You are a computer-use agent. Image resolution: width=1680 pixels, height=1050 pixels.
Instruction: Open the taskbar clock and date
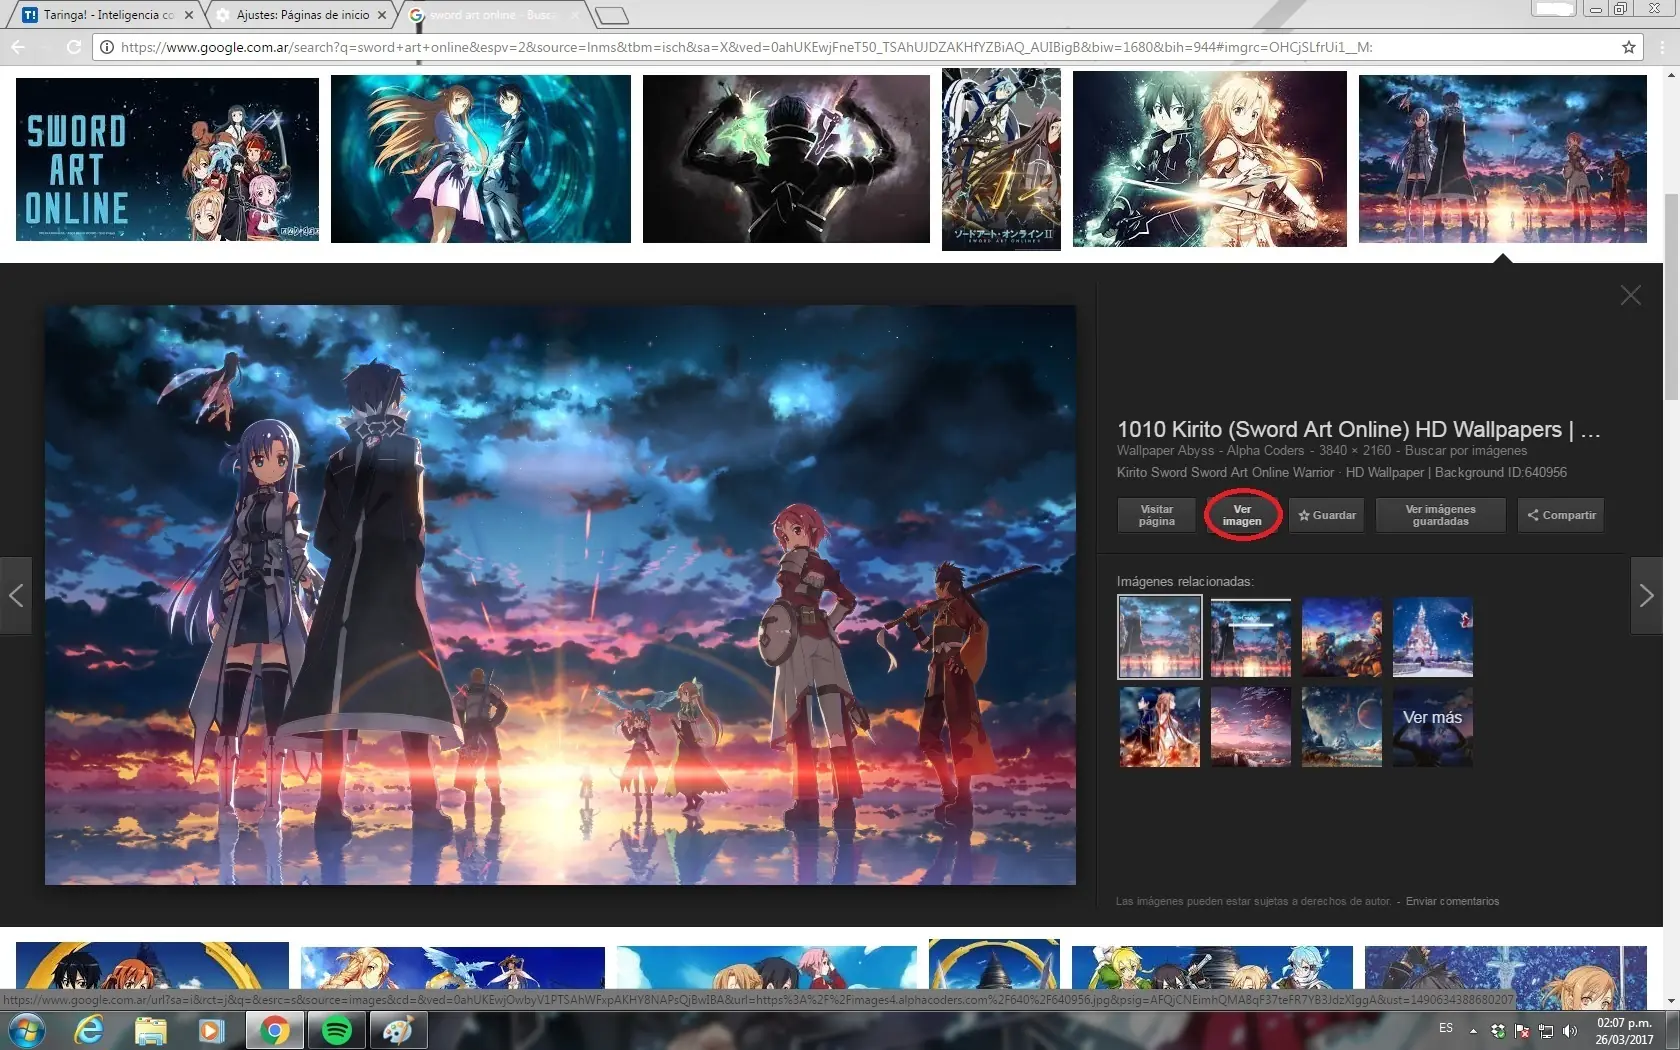click(1624, 1031)
